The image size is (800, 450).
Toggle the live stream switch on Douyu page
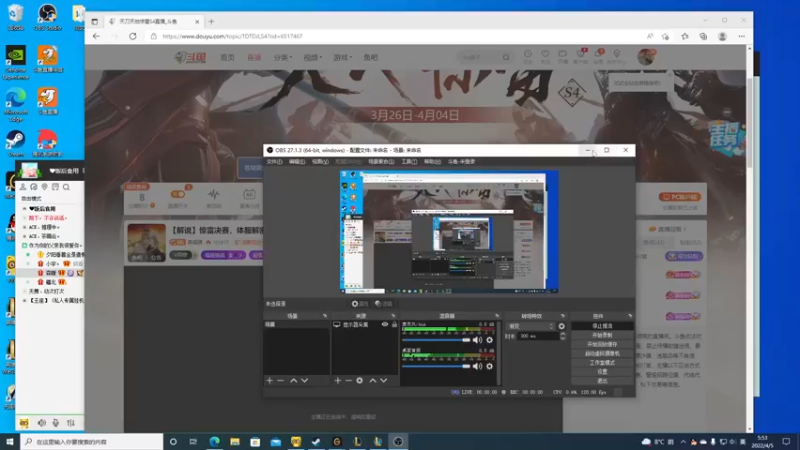pos(178,194)
